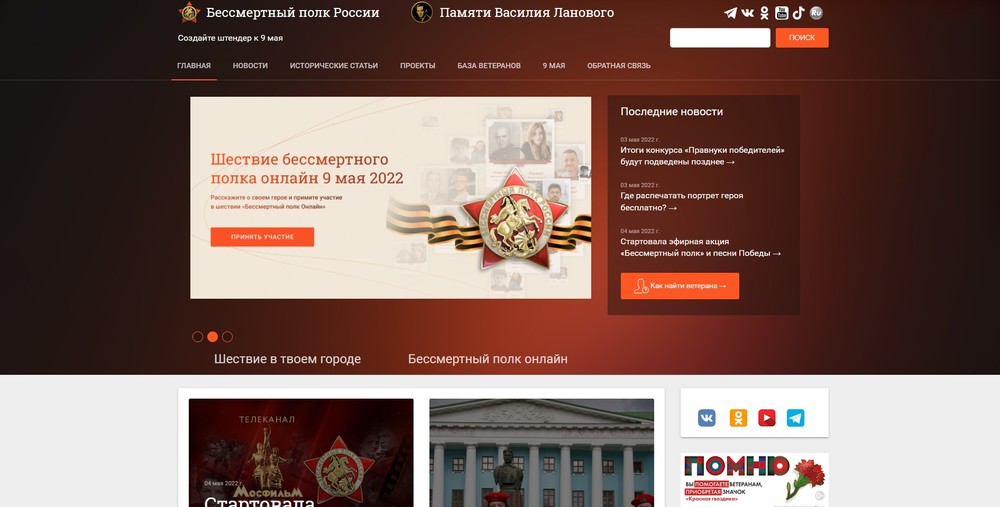Click the blue VK icon in the sidebar
The height and width of the screenshot is (507, 1000).
tap(707, 418)
